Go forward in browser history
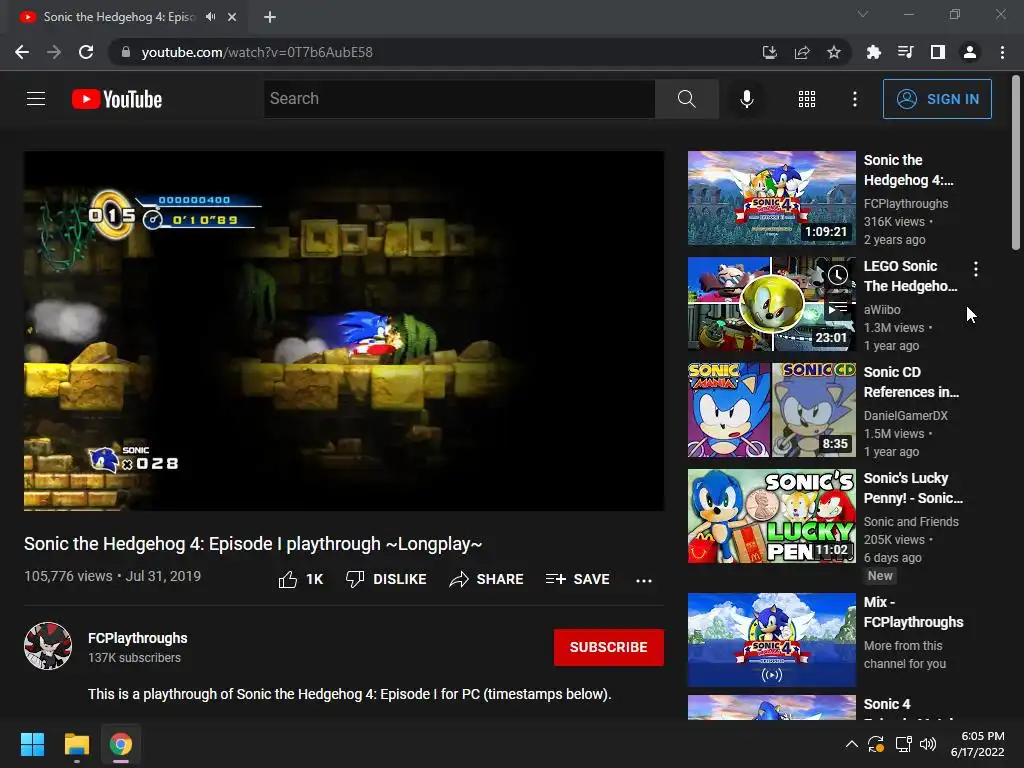 [54, 52]
